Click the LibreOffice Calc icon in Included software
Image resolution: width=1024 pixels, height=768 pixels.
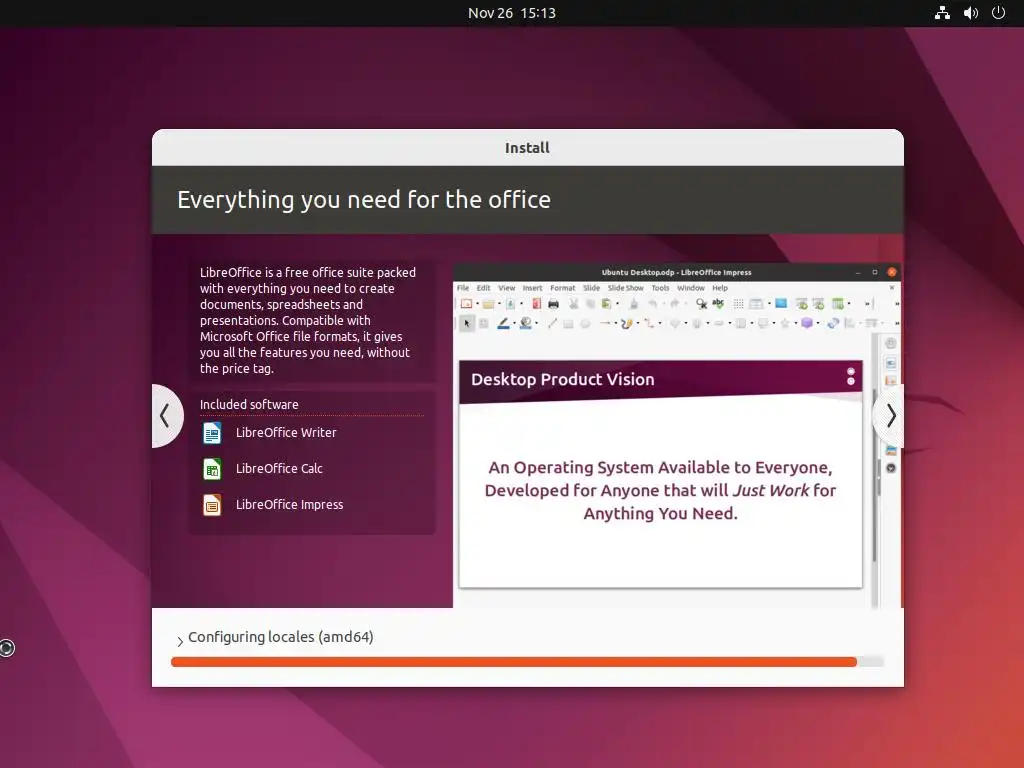click(212, 468)
